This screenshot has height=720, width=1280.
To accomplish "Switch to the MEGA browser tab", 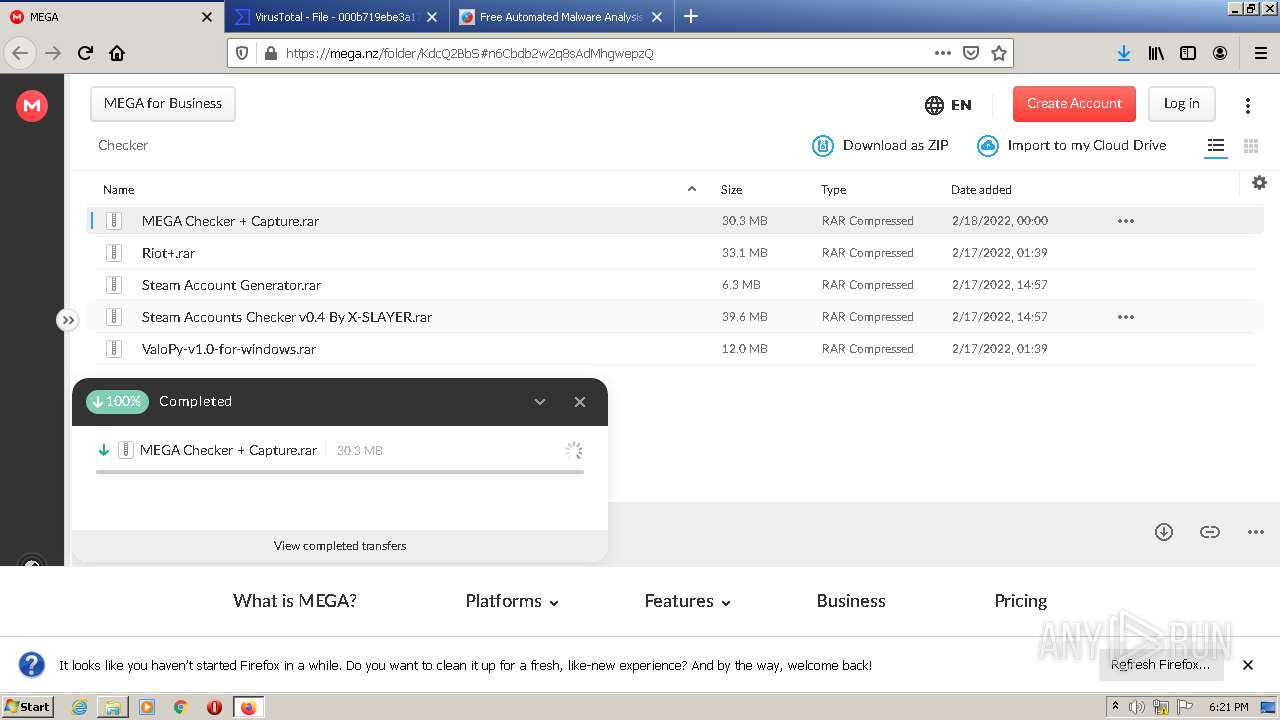I will pos(110,17).
